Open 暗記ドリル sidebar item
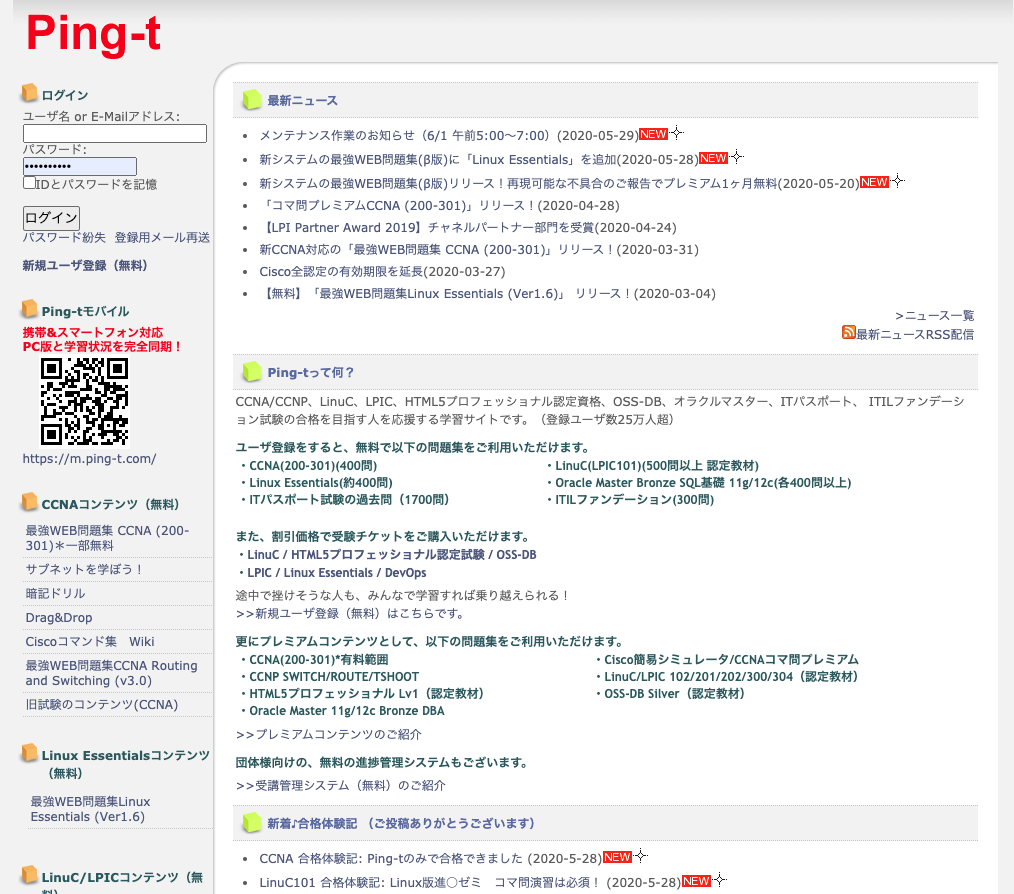 click(56, 593)
